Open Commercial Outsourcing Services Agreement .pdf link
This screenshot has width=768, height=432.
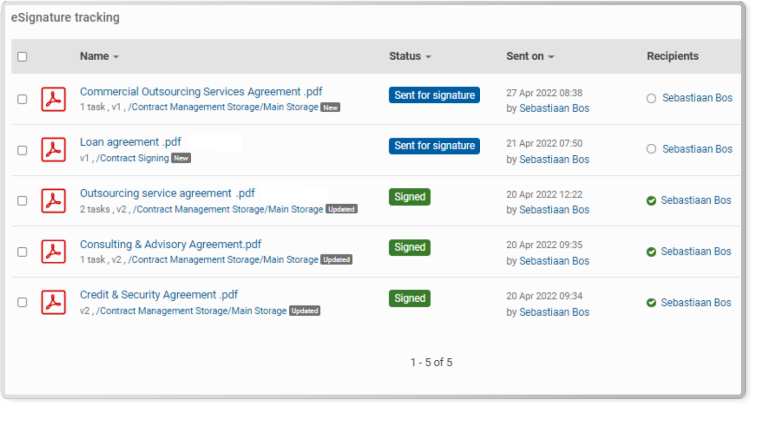tap(201, 92)
